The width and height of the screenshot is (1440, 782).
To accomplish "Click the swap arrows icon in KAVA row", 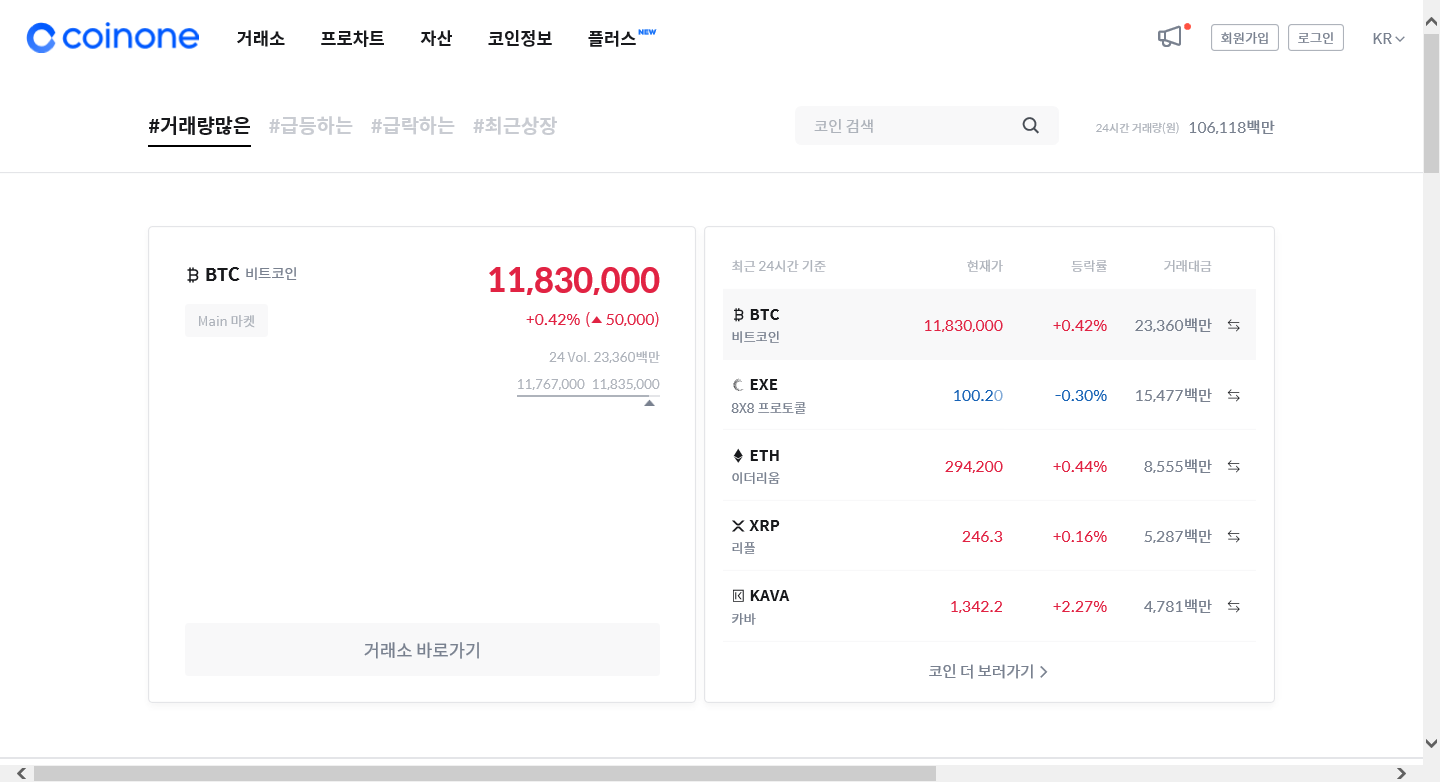I will [1234, 606].
